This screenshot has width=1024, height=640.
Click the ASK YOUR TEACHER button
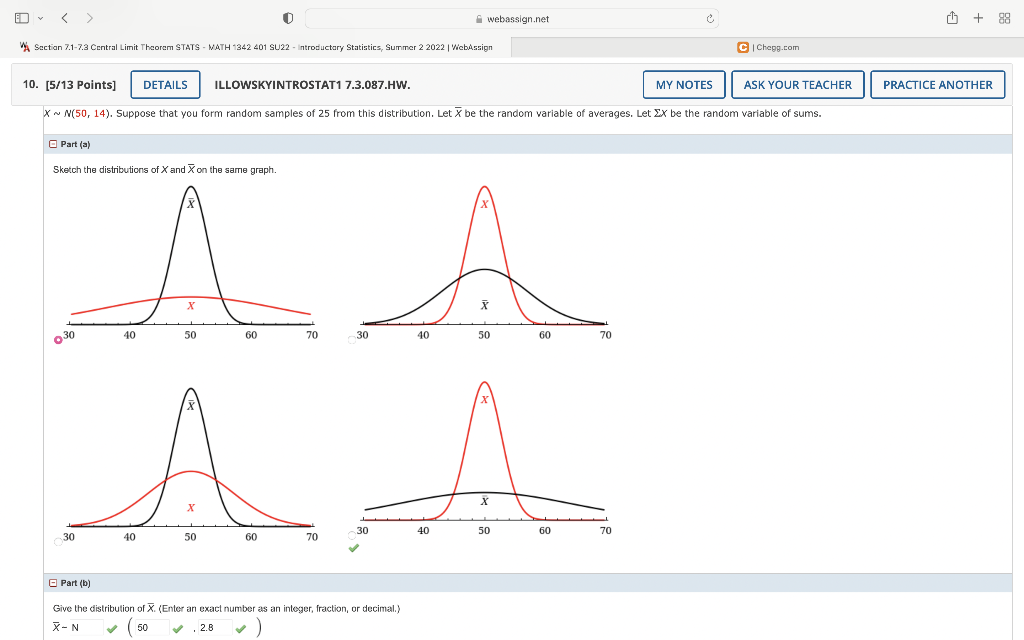[x=797, y=84]
